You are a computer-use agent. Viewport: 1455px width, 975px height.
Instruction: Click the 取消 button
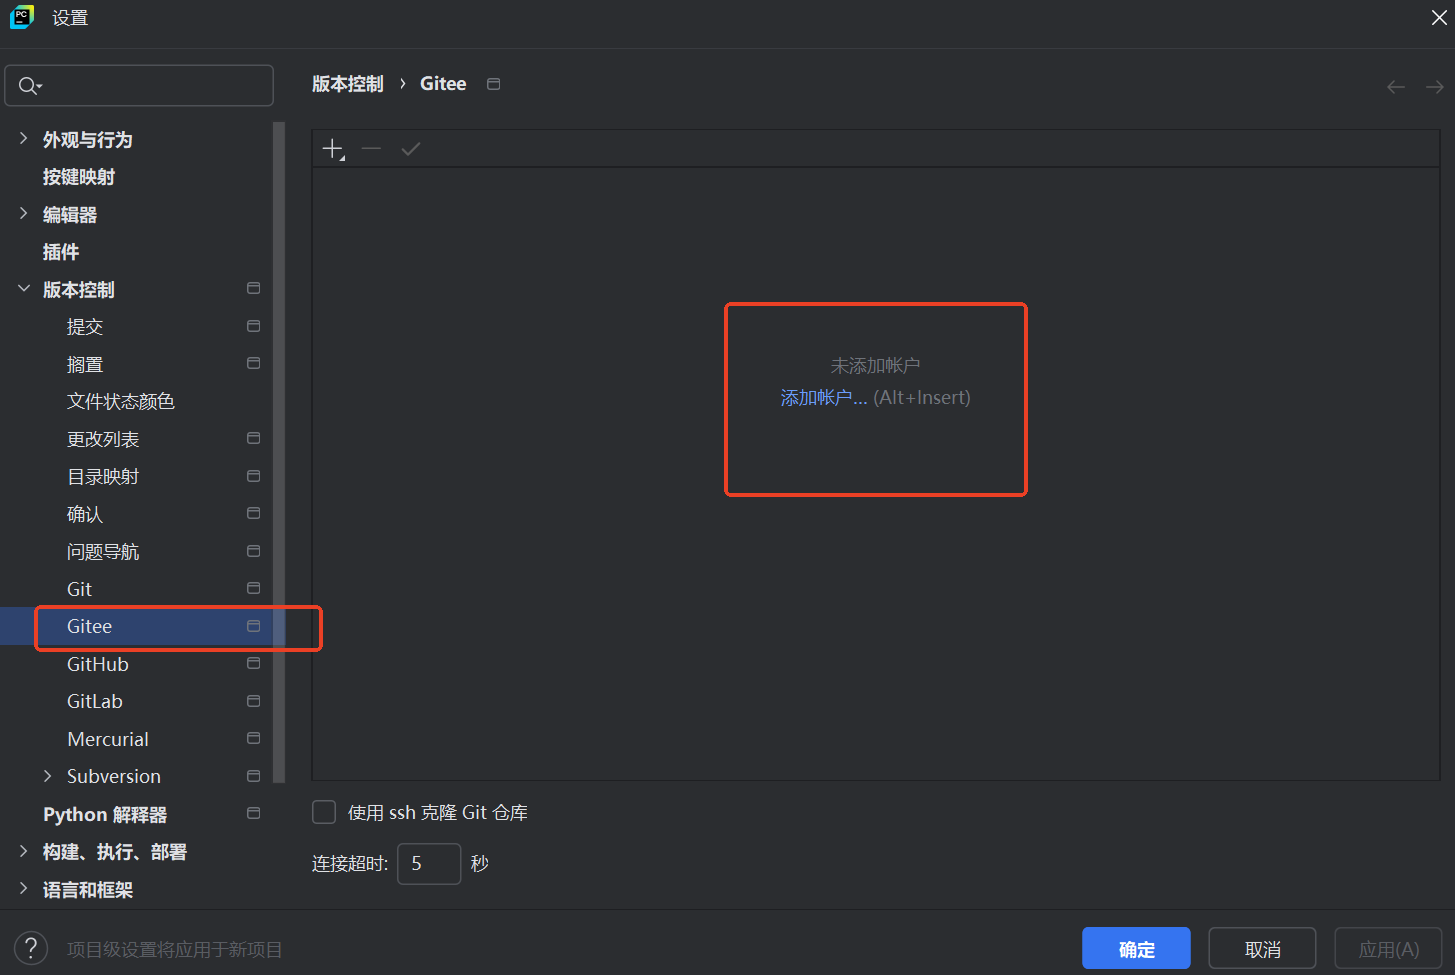pyautogui.click(x=1262, y=948)
